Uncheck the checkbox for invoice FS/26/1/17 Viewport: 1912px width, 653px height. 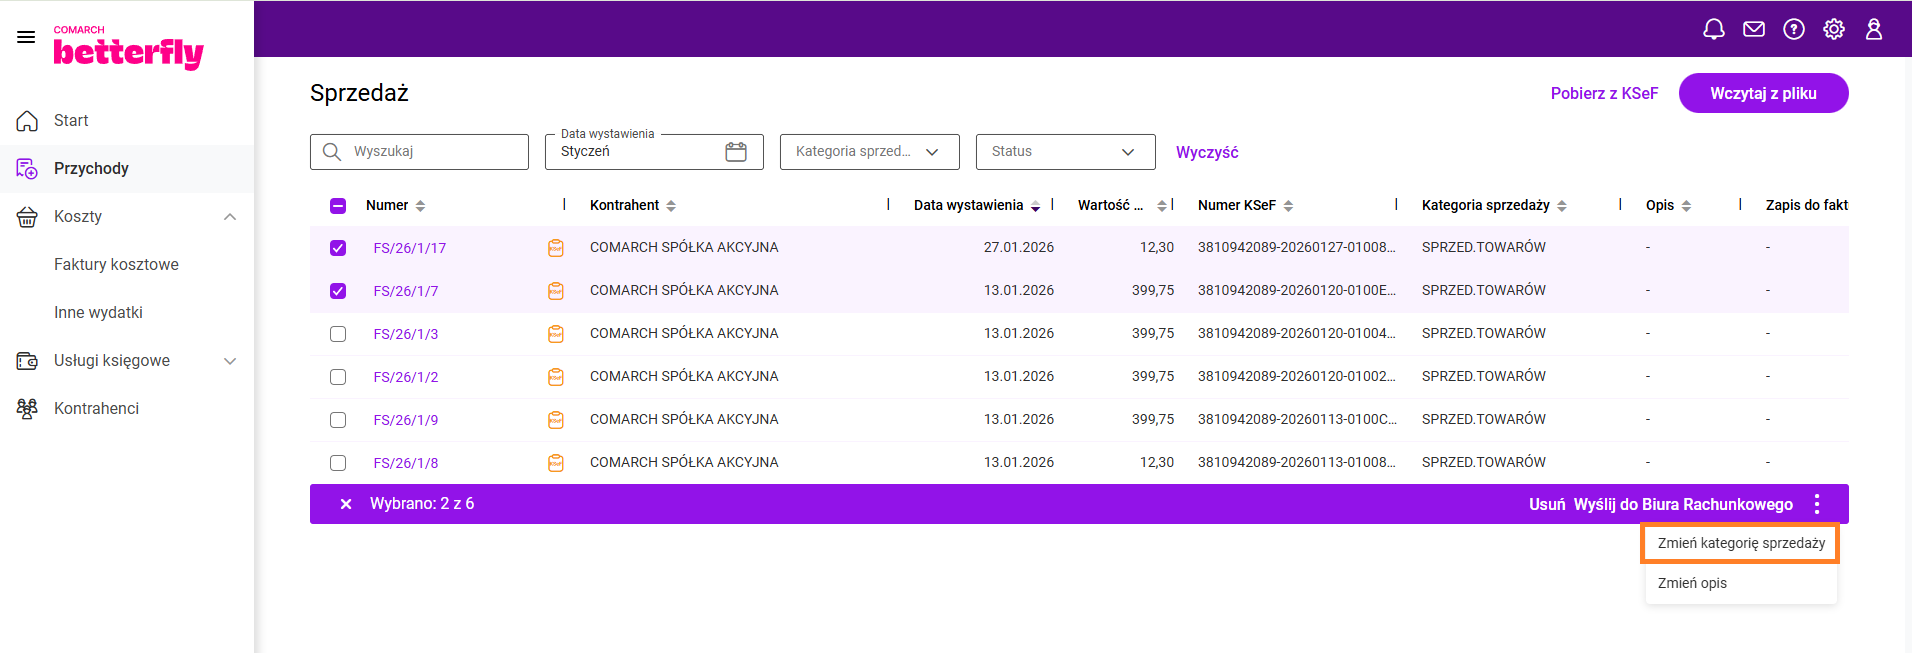tap(338, 248)
